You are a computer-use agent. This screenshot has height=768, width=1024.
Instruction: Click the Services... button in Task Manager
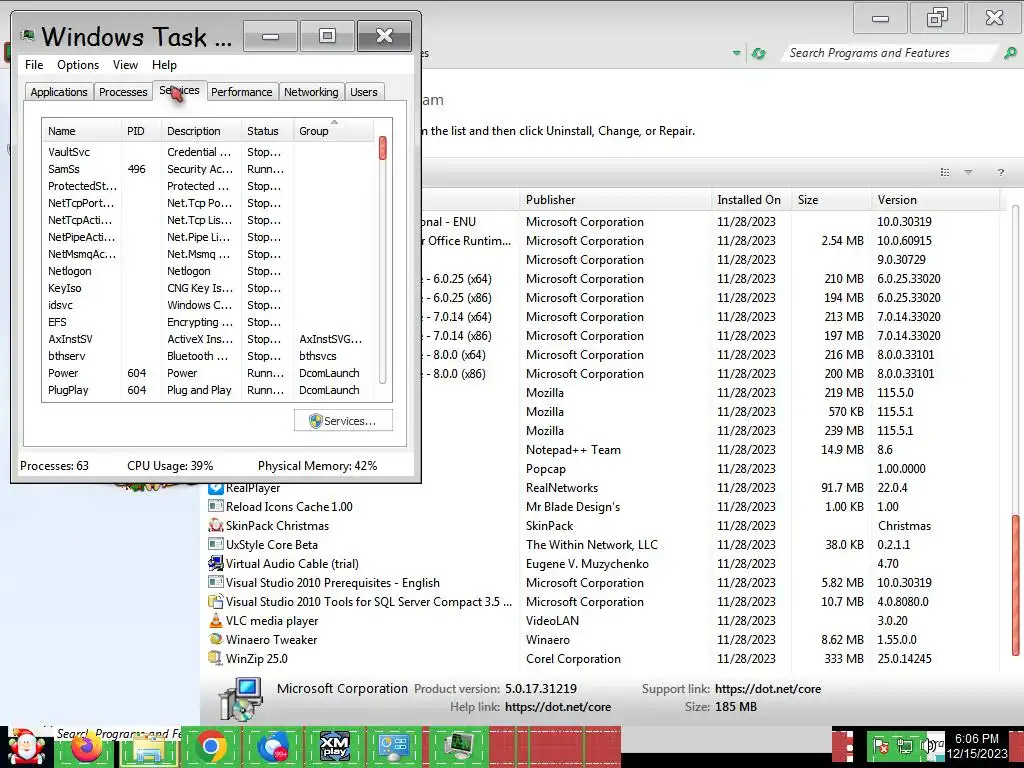(344, 421)
